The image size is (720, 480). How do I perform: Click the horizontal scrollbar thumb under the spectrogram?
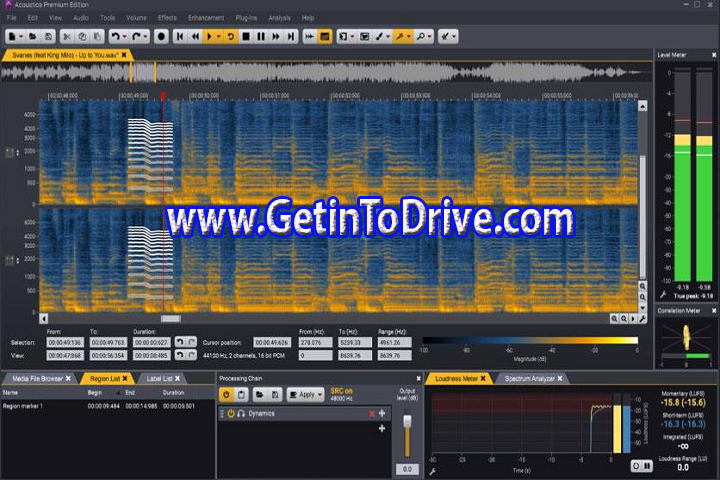coord(170,318)
